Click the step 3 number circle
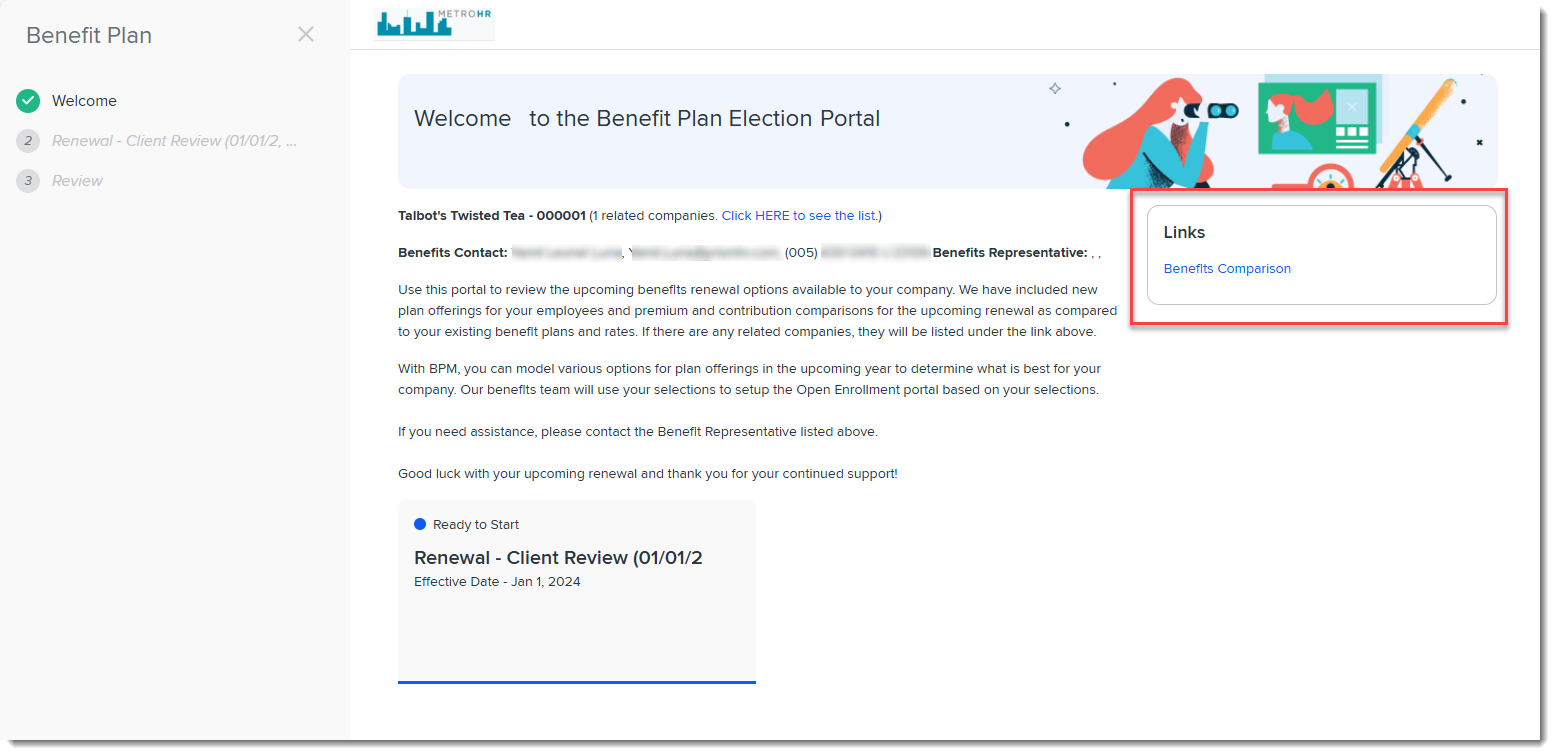This screenshot has height=754, width=1556. (28, 181)
